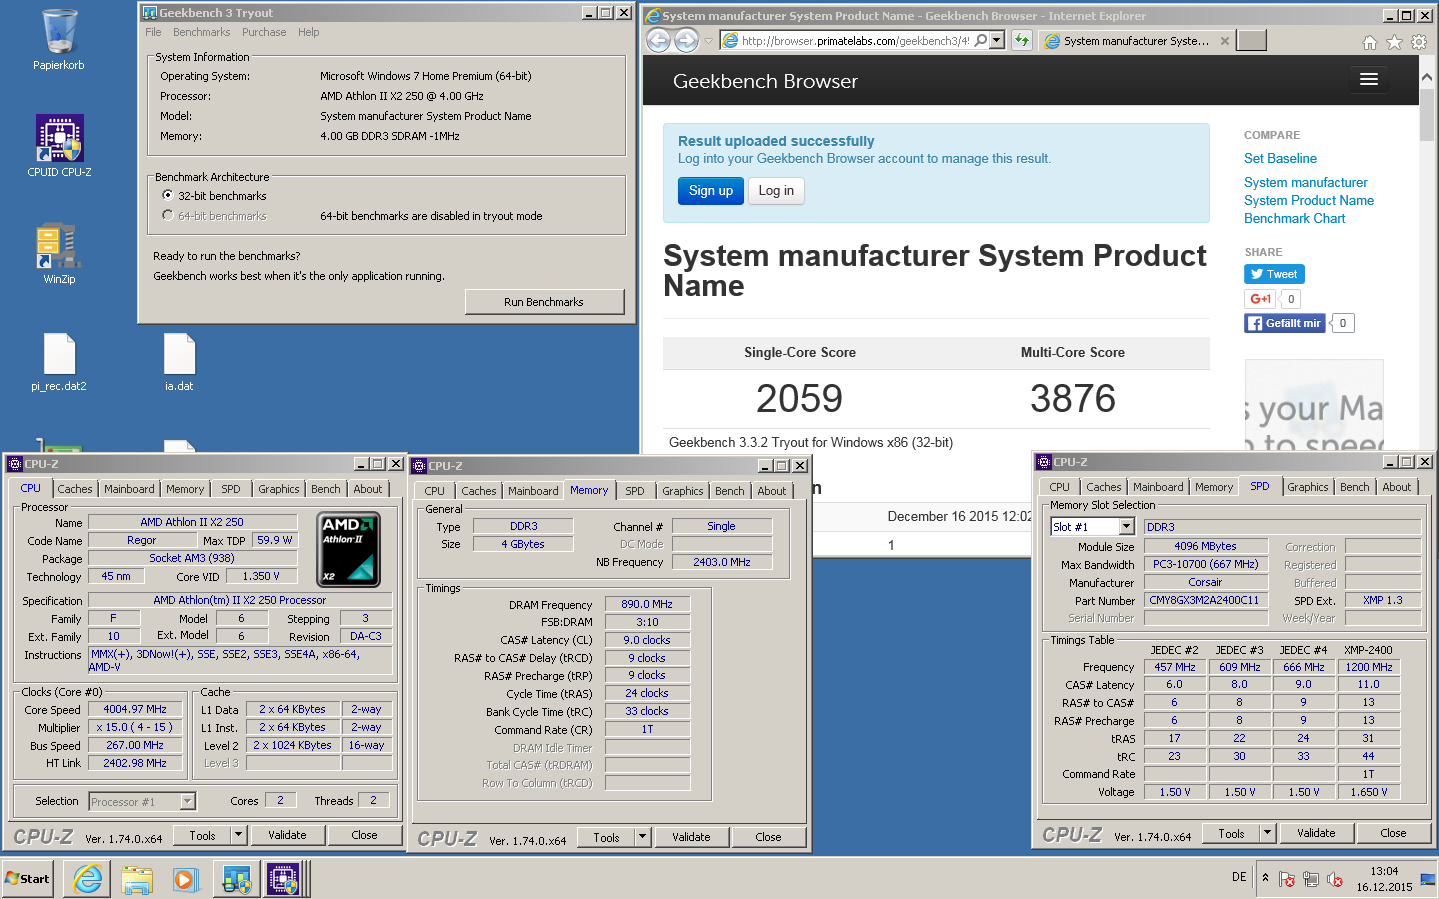Switch to Mainboard tab in left CPU-Z
The width and height of the screenshot is (1439, 899).
pos(129,489)
